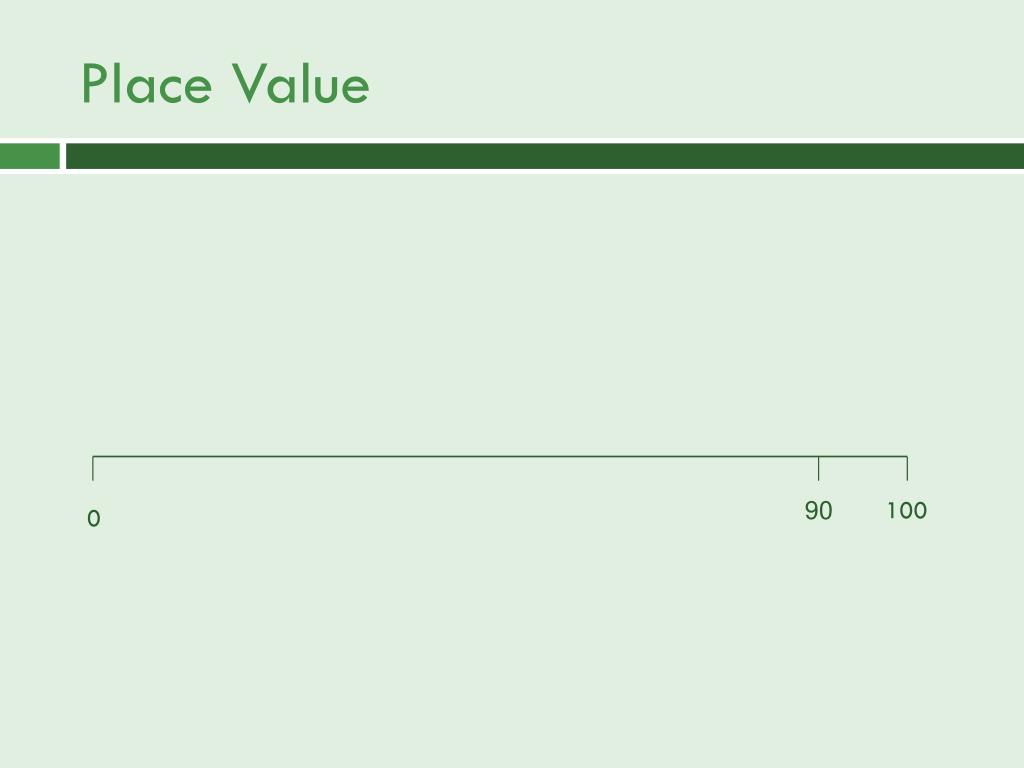The image size is (1024, 768).
Task: Click the word "Value" in the title
Action: click(x=301, y=83)
